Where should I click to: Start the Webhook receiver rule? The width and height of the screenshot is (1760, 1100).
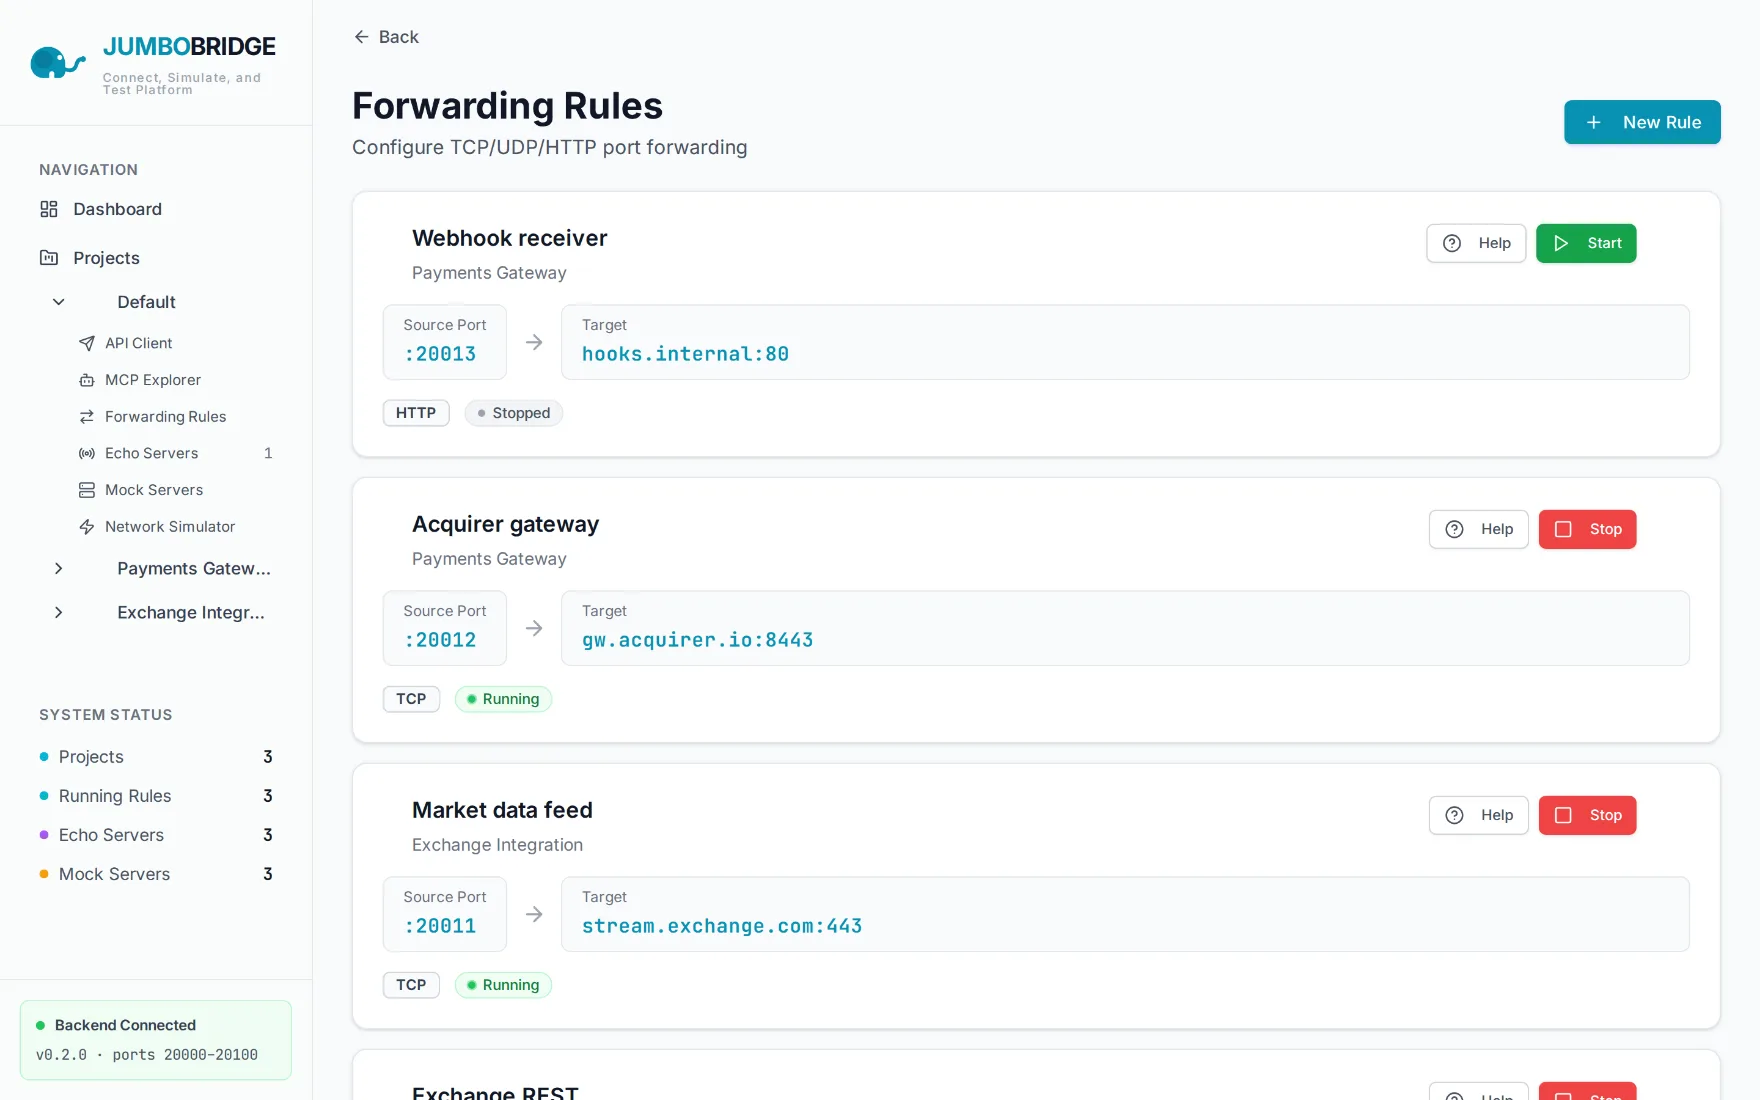point(1586,243)
